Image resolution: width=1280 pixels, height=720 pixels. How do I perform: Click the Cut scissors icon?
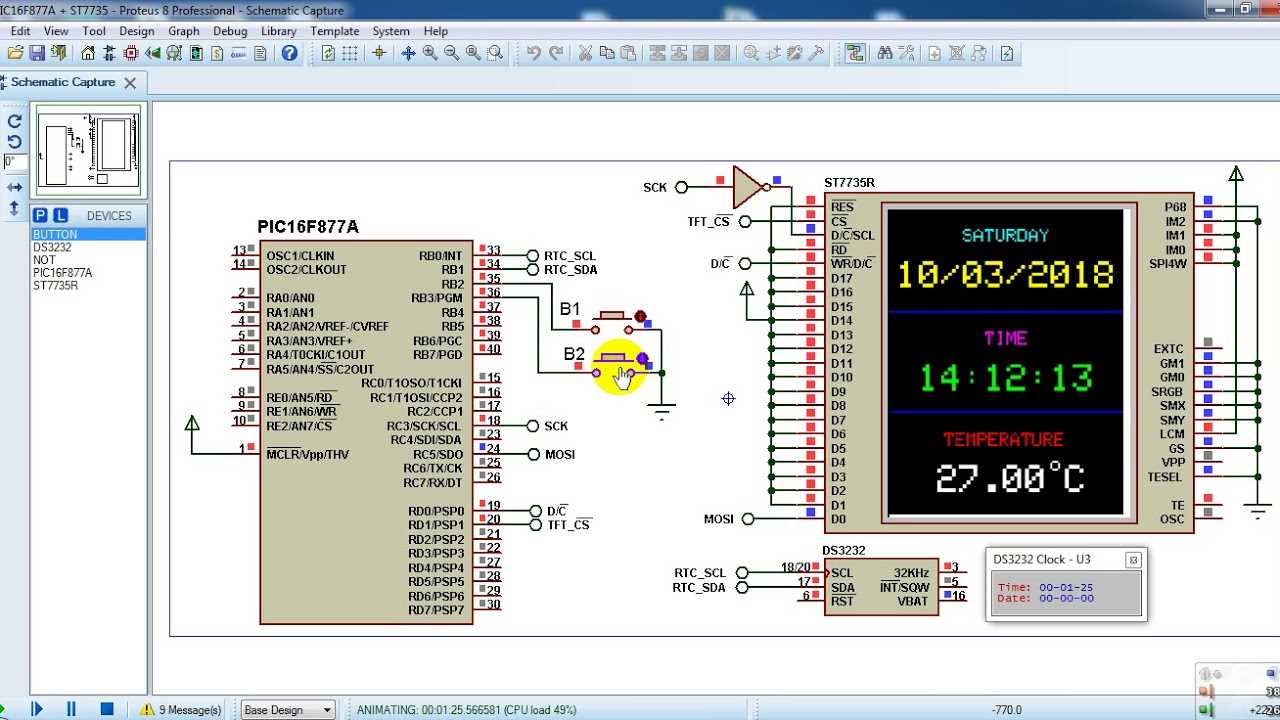[585, 53]
